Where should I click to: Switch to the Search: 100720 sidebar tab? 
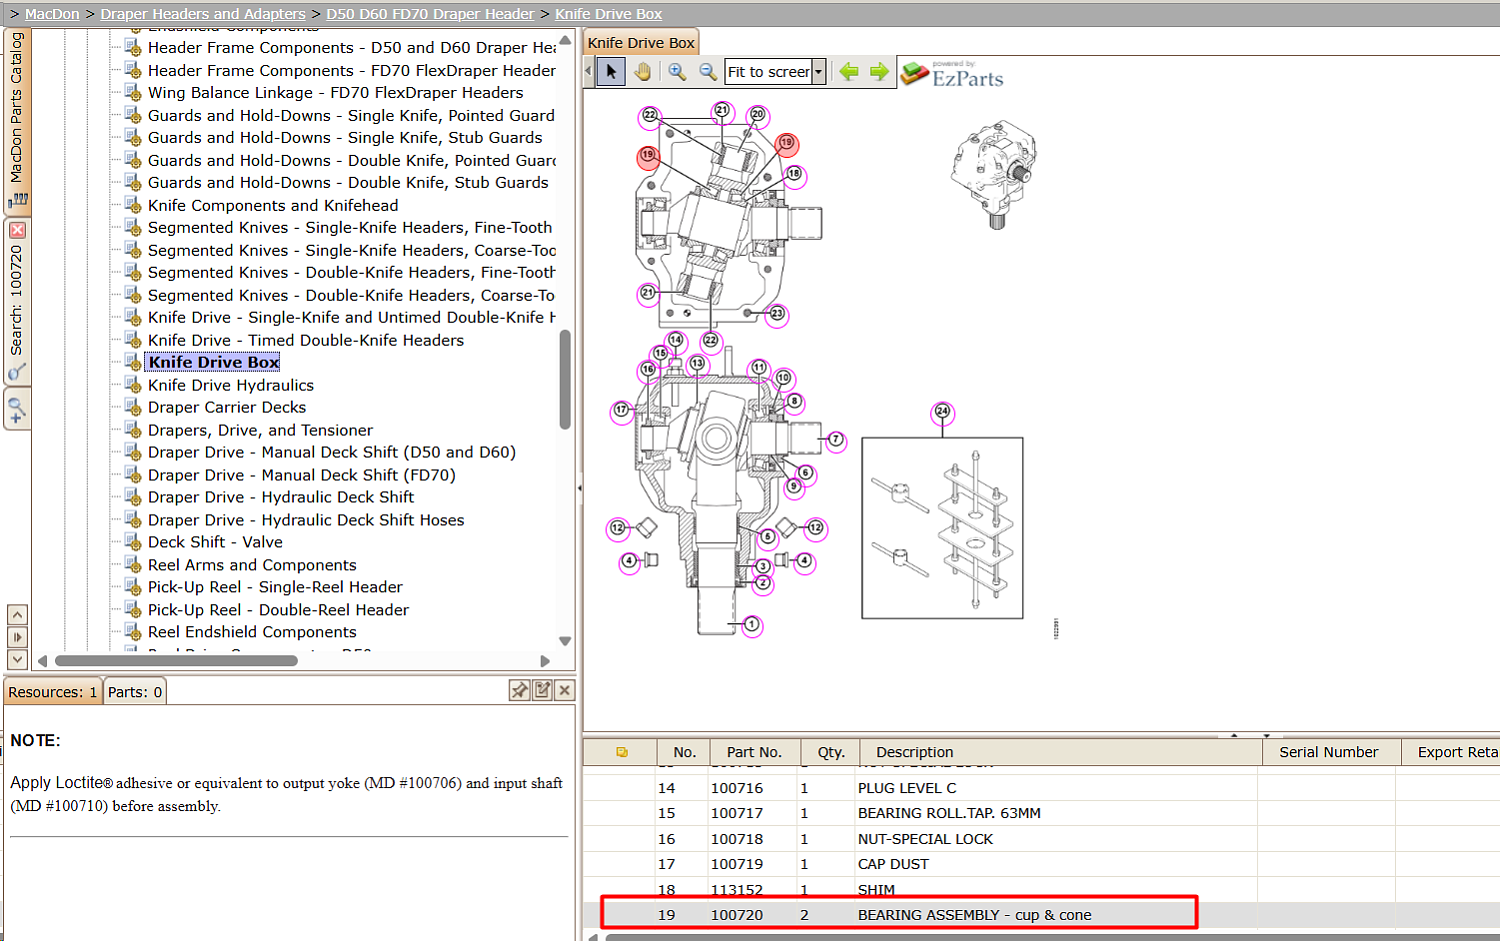coord(17,300)
